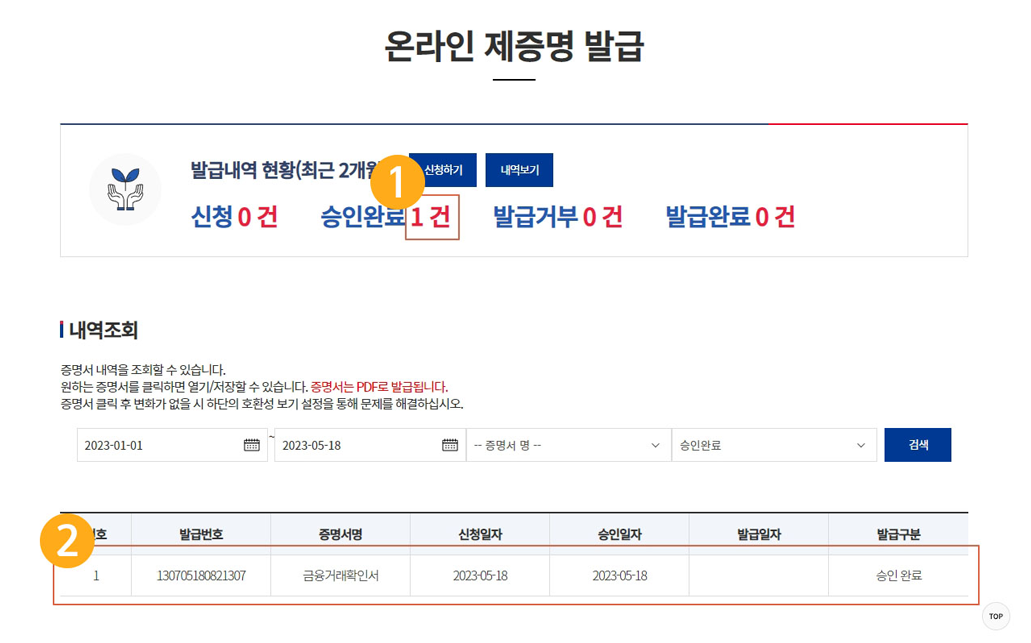1031x643 pixels.
Task: Click the hands-holding-sprout issuance icon
Action: pyautogui.click(x=124, y=190)
